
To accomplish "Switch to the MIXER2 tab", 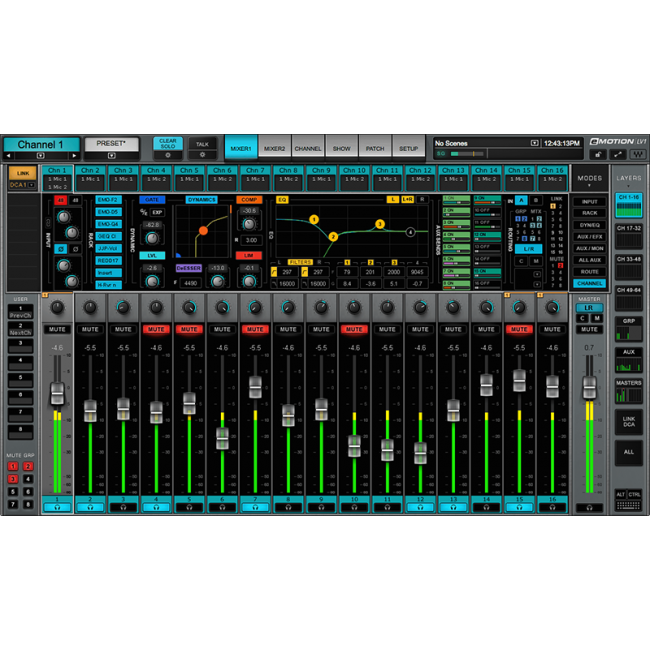I will [274, 148].
